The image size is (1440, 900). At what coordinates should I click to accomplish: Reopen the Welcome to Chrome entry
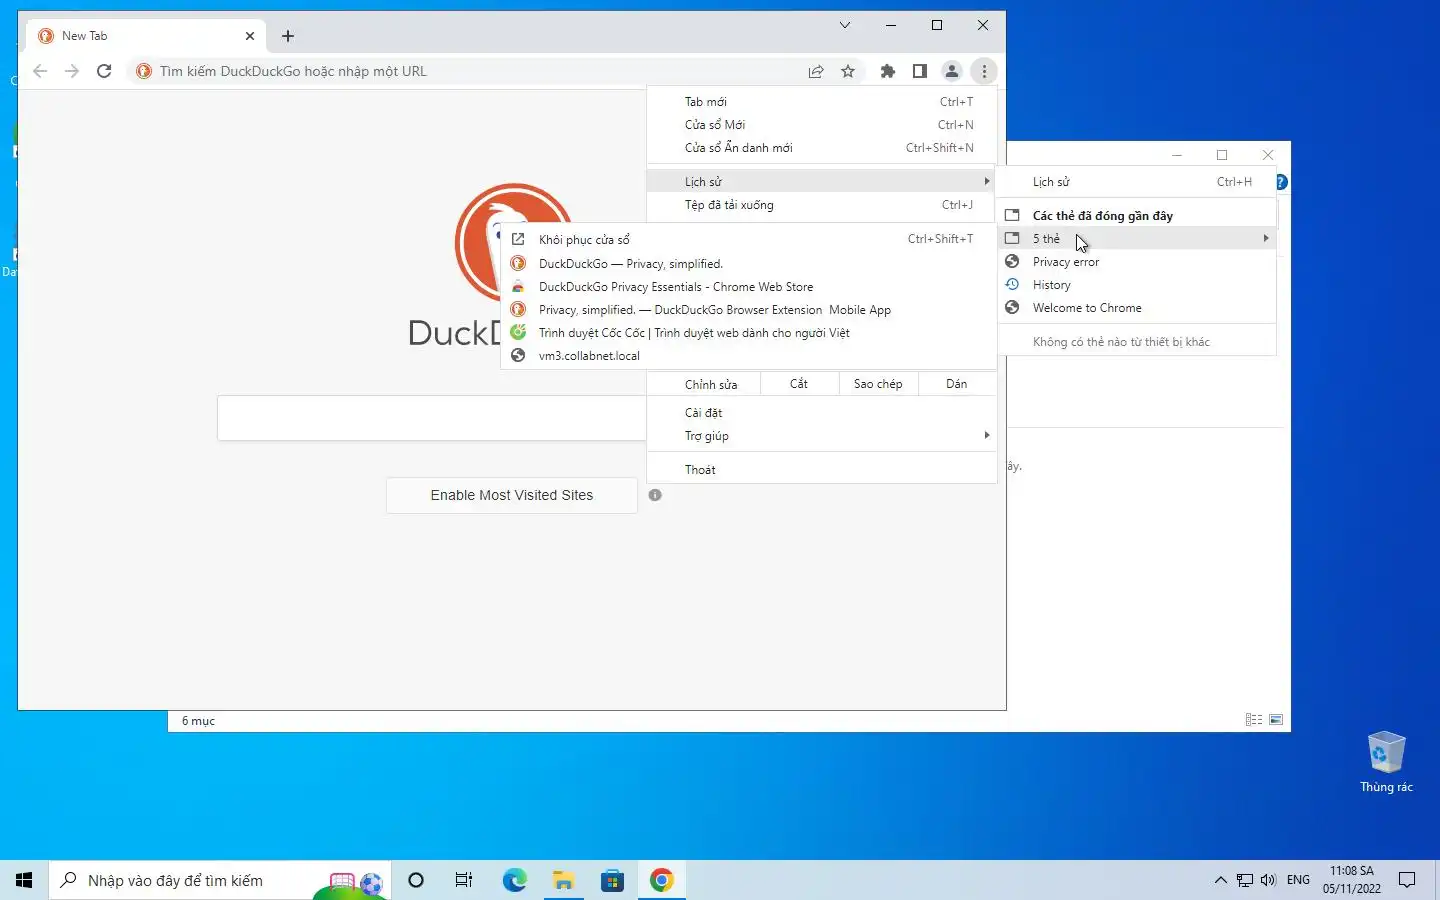click(x=1137, y=307)
